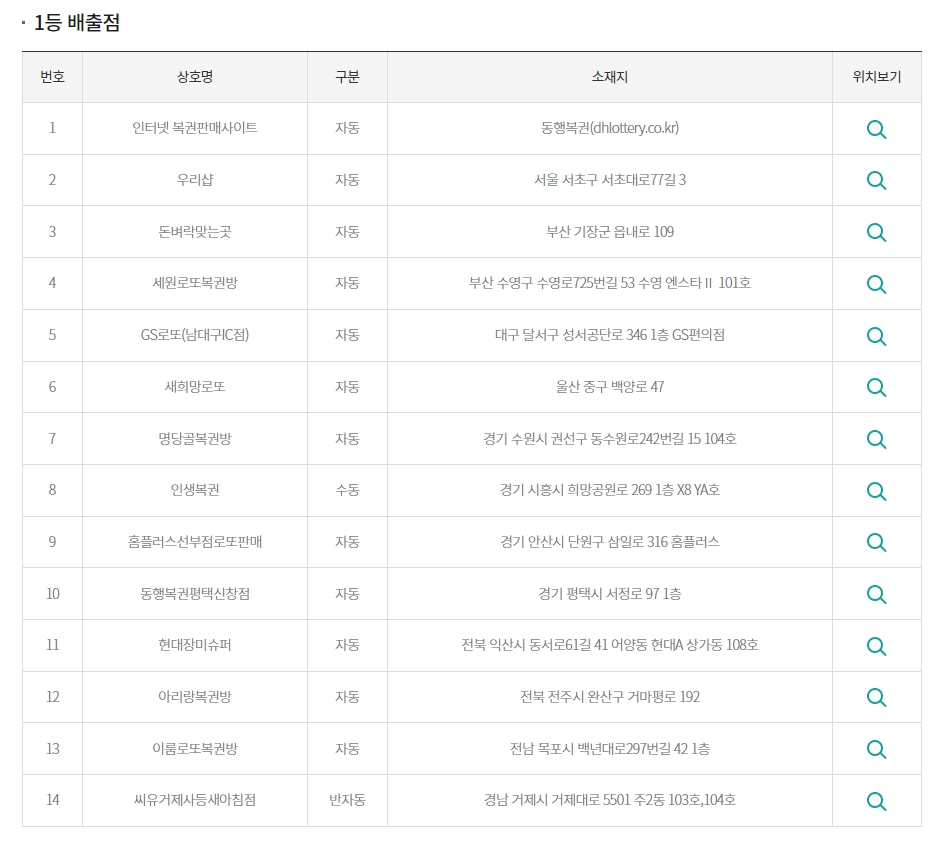This screenshot has width=931, height=844.
Task: Select store name 명당골복권방
Action: pos(195,438)
